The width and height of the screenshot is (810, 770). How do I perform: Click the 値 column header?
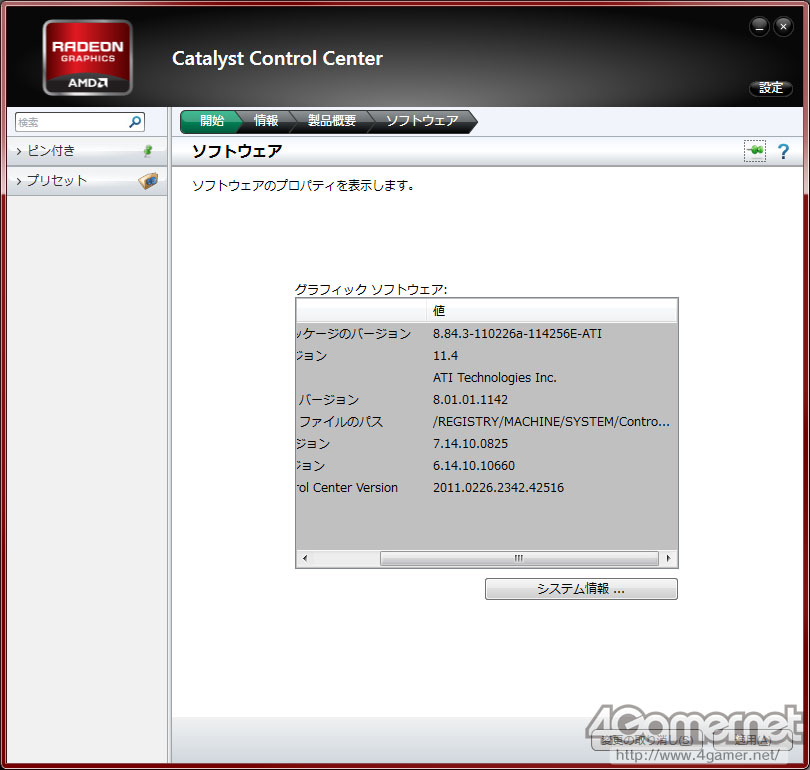[x=551, y=310]
